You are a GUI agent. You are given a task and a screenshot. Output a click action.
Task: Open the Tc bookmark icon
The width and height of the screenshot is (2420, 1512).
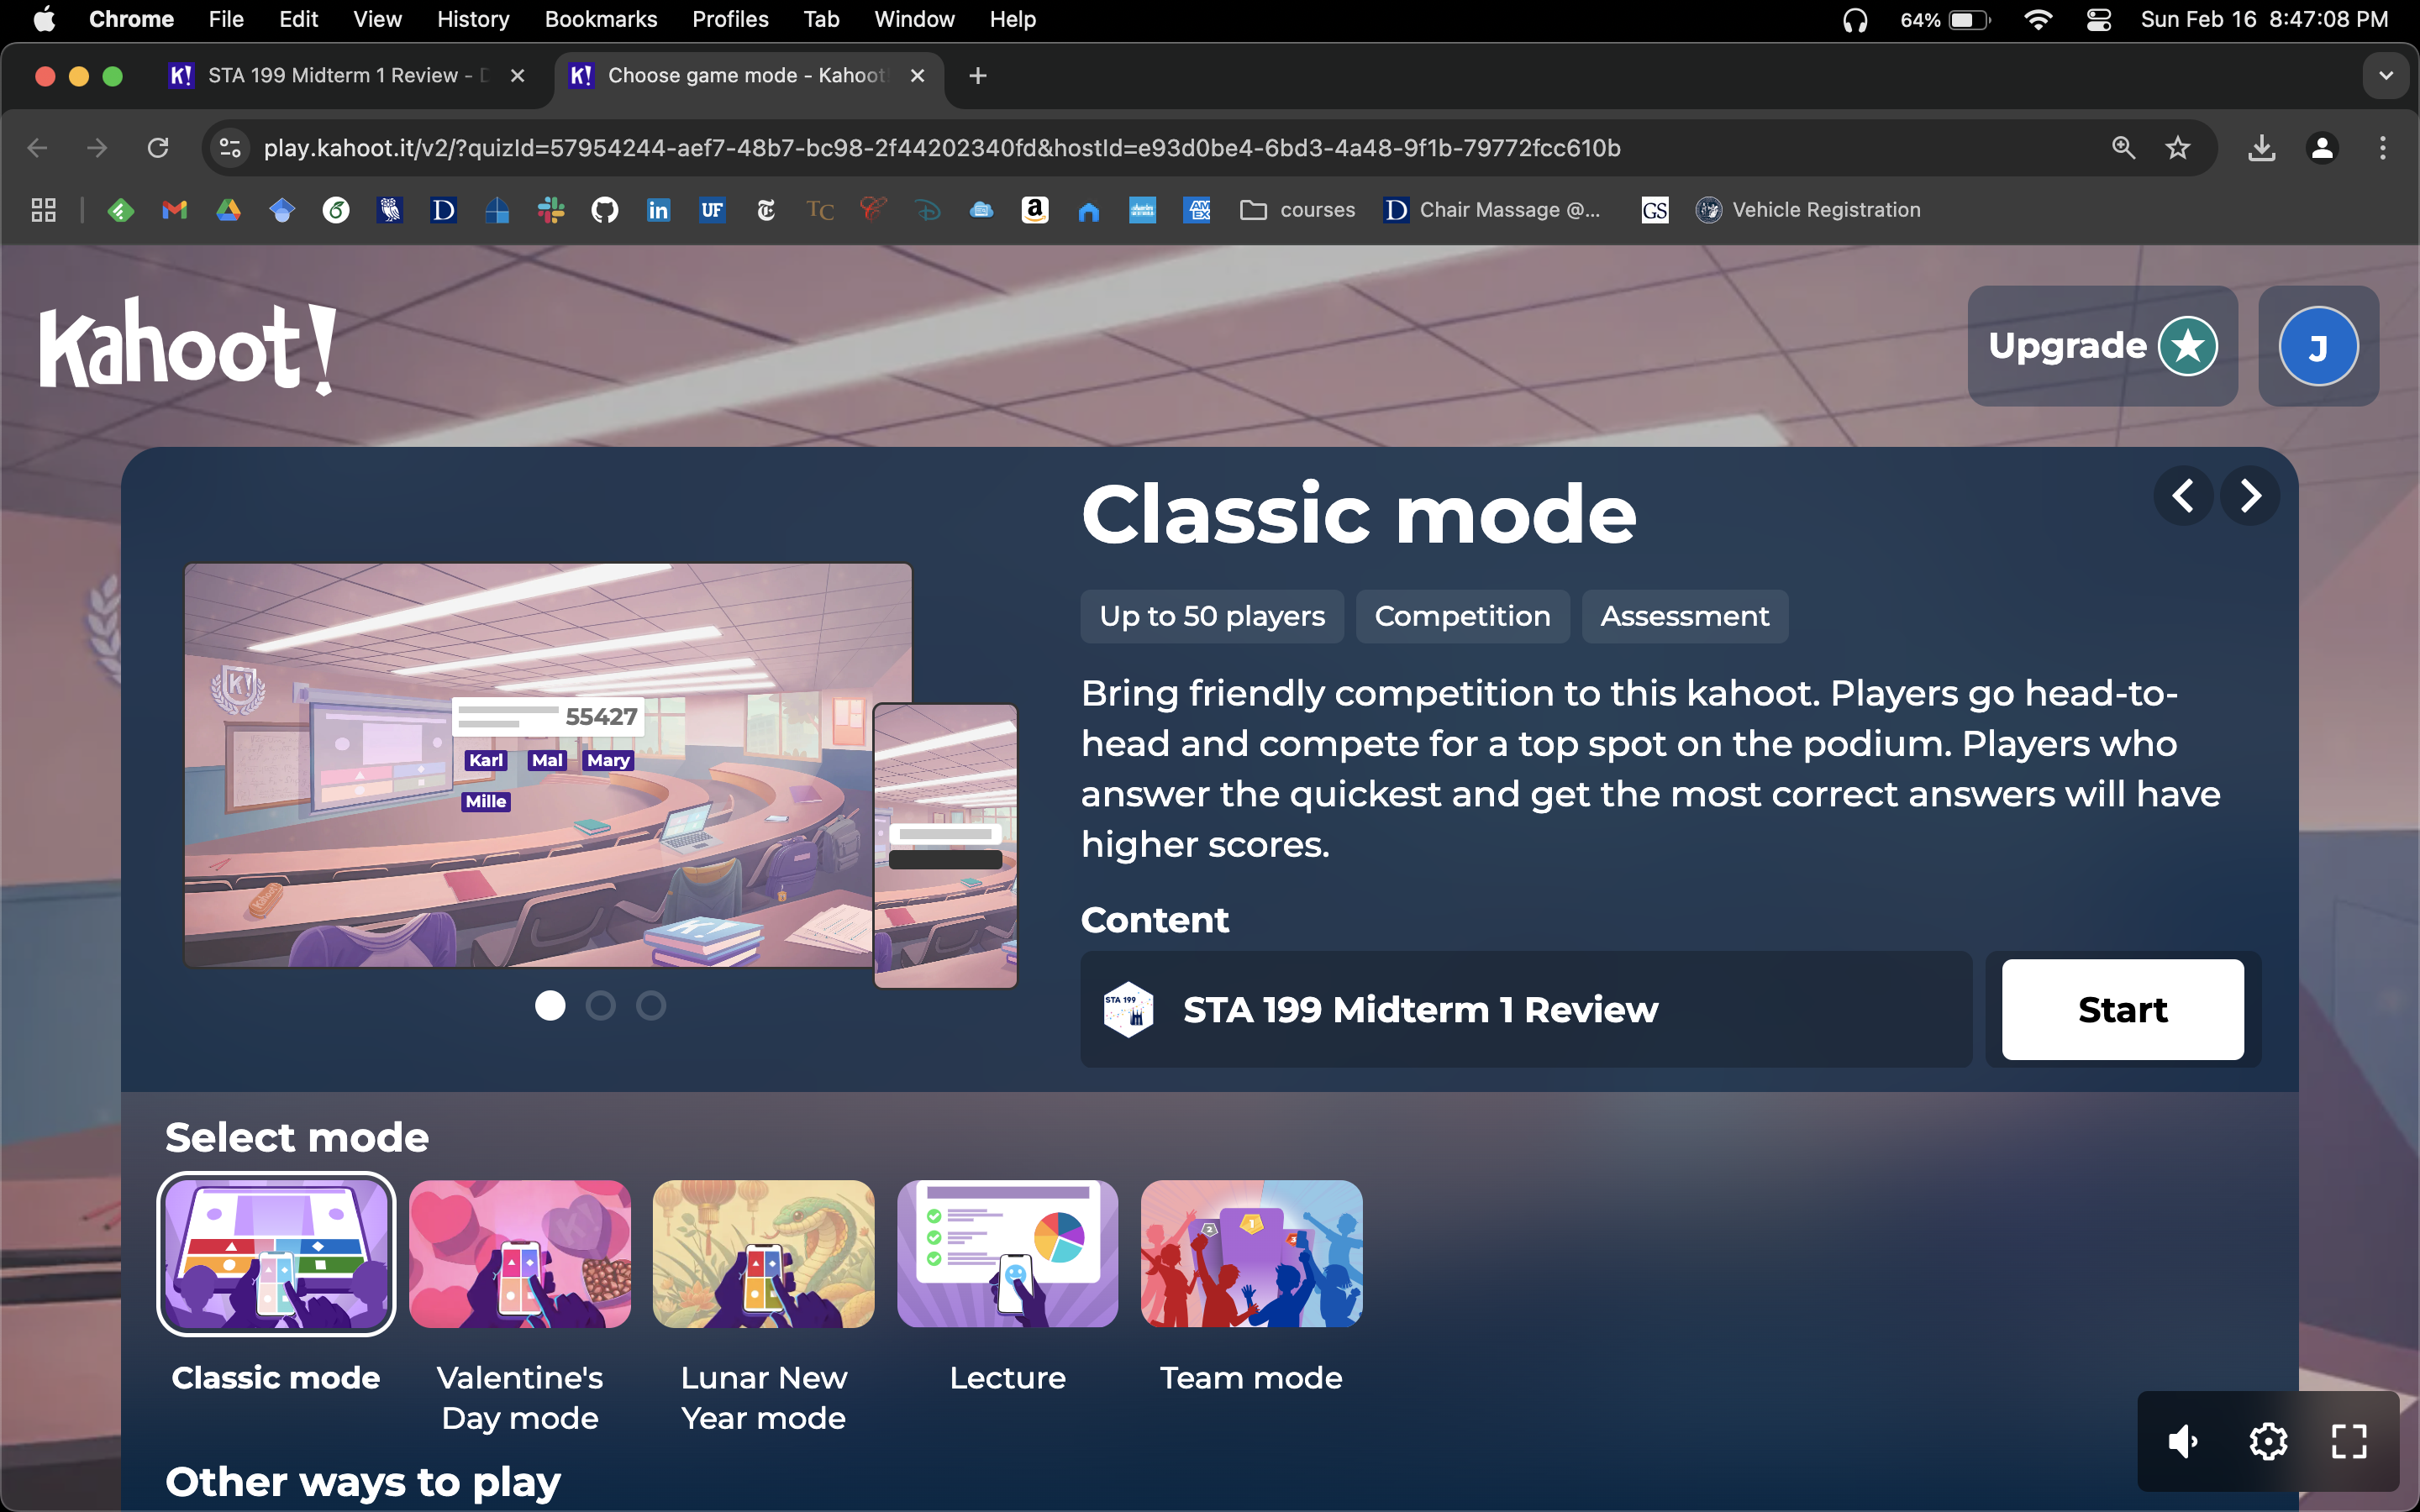click(x=820, y=210)
